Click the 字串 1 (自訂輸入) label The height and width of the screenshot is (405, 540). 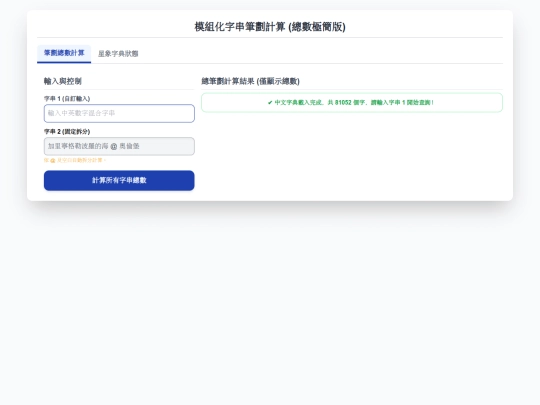pos(67,98)
